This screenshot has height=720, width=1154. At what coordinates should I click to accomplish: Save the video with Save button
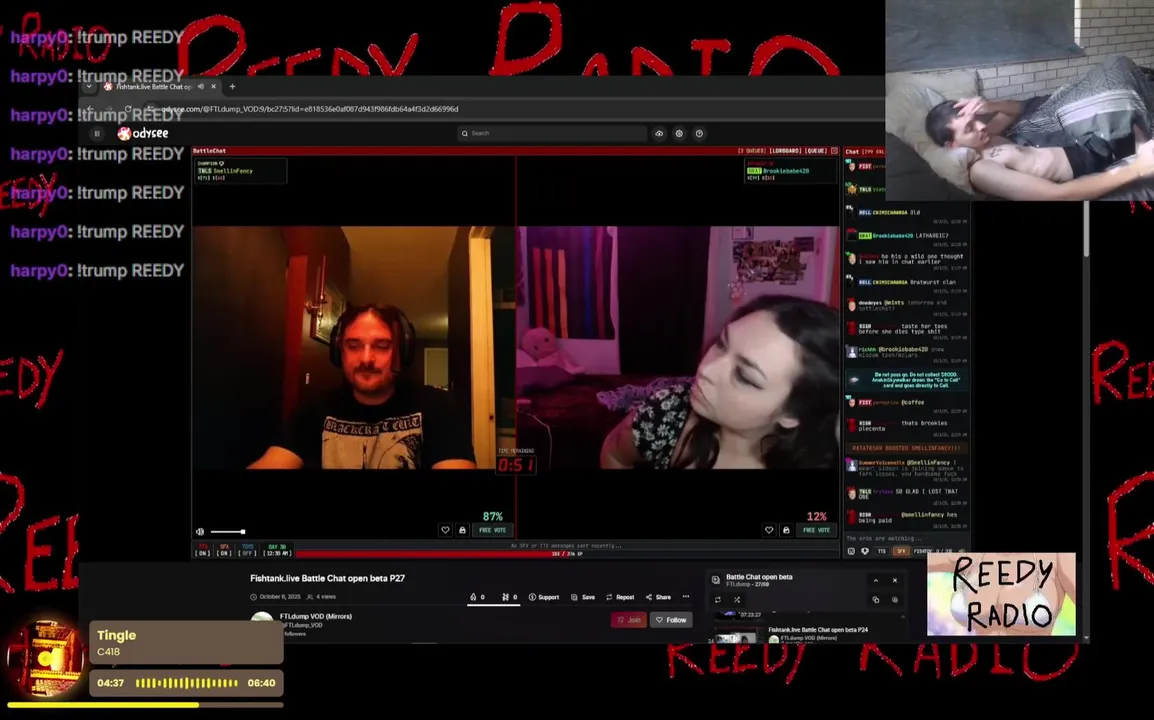pyautogui.click(x=583, y=597)
